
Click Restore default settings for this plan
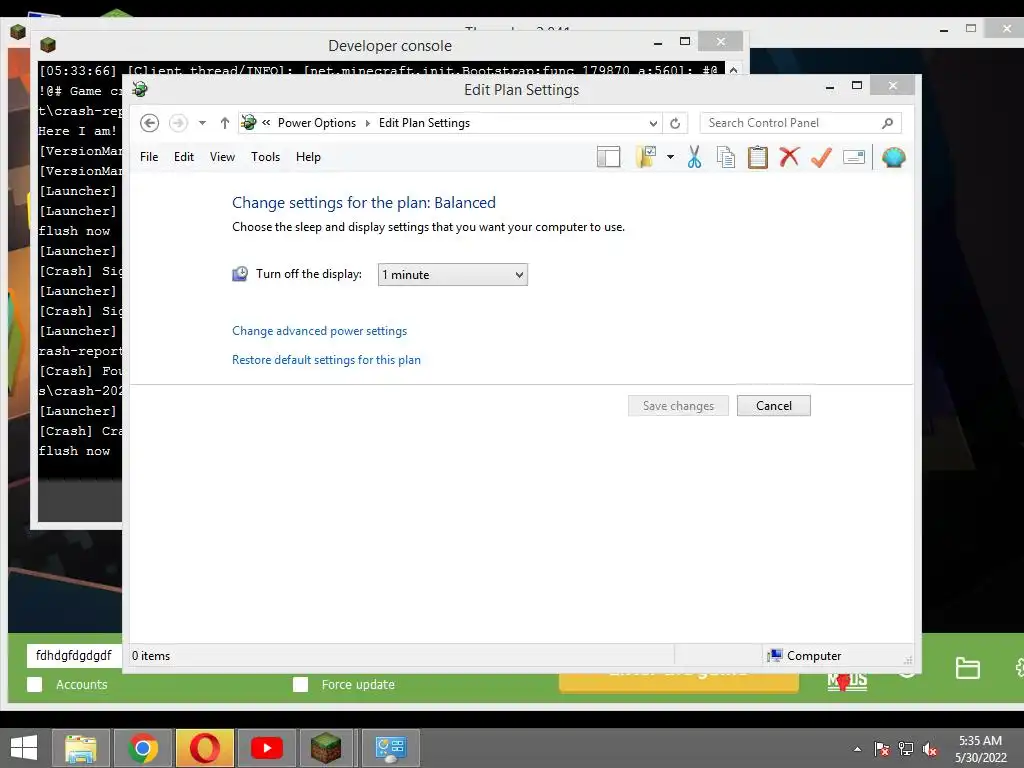click(x=326, y=360)
